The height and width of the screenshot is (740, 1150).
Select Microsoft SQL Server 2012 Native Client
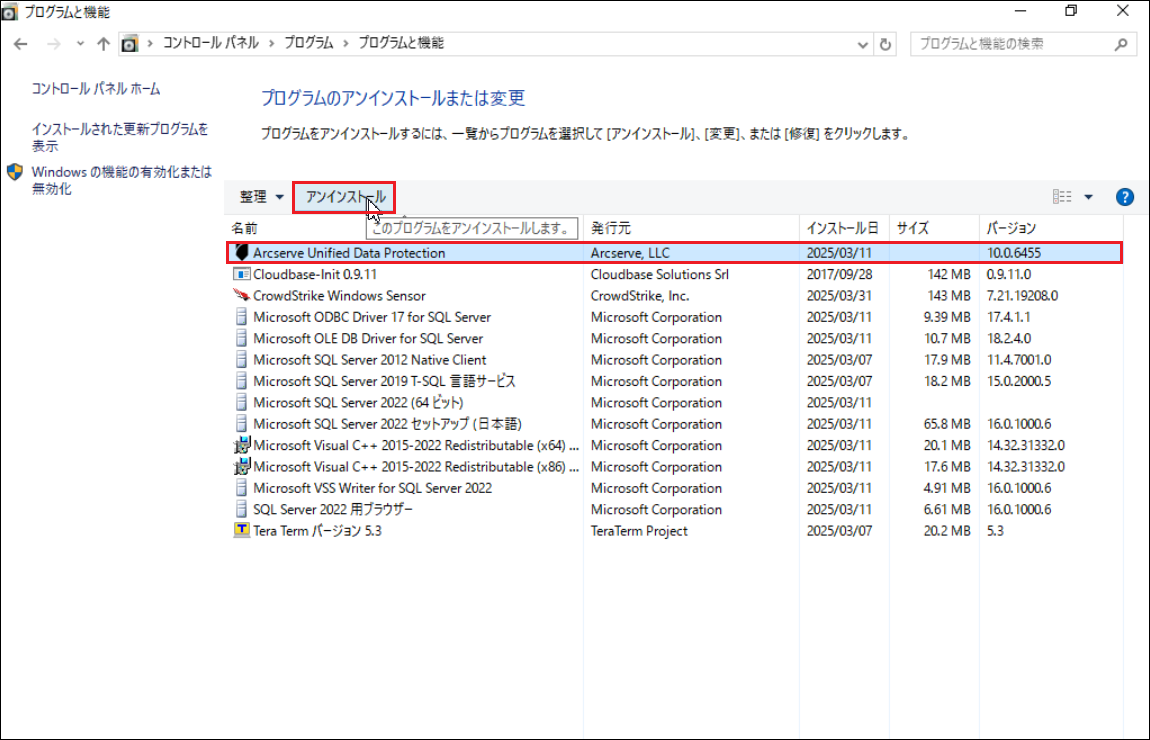tap(370, 360)
